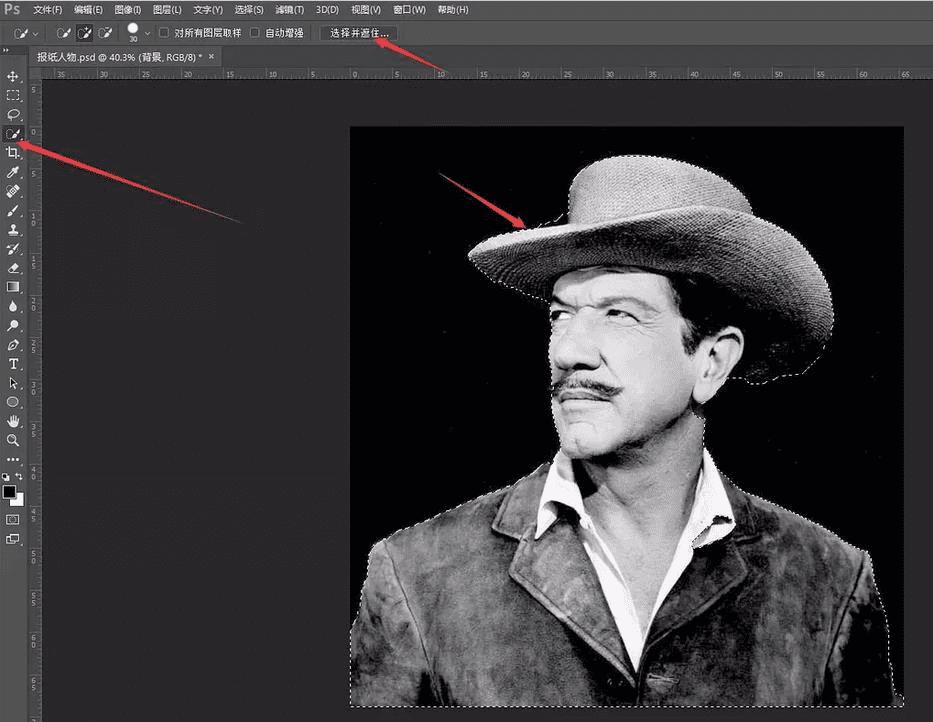Viewport: 933px width, 722px height.
Task: Choose the Eyedropper tool
Action: [13, 172]
